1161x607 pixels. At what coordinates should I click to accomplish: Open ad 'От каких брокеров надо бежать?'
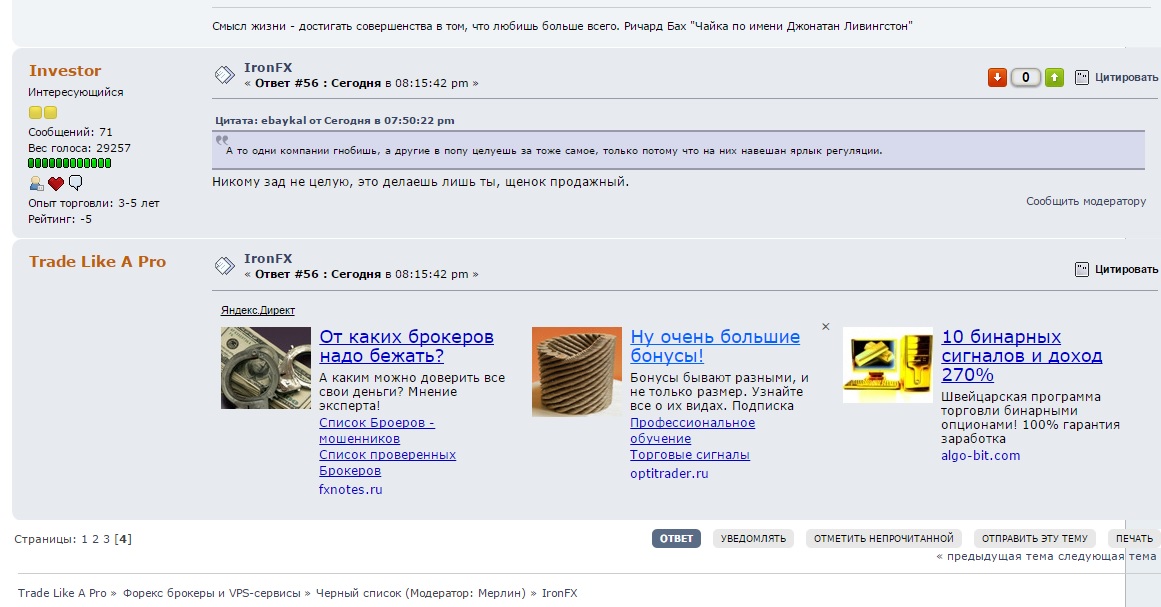tap(406, 346)
